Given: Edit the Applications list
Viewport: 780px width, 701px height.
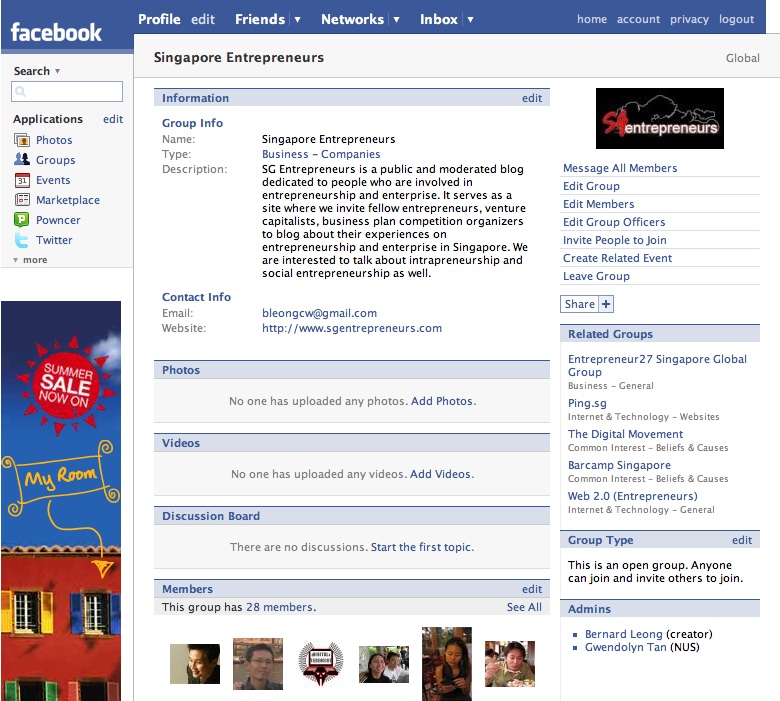Looking at the screenshot, I should coord(113,119).
